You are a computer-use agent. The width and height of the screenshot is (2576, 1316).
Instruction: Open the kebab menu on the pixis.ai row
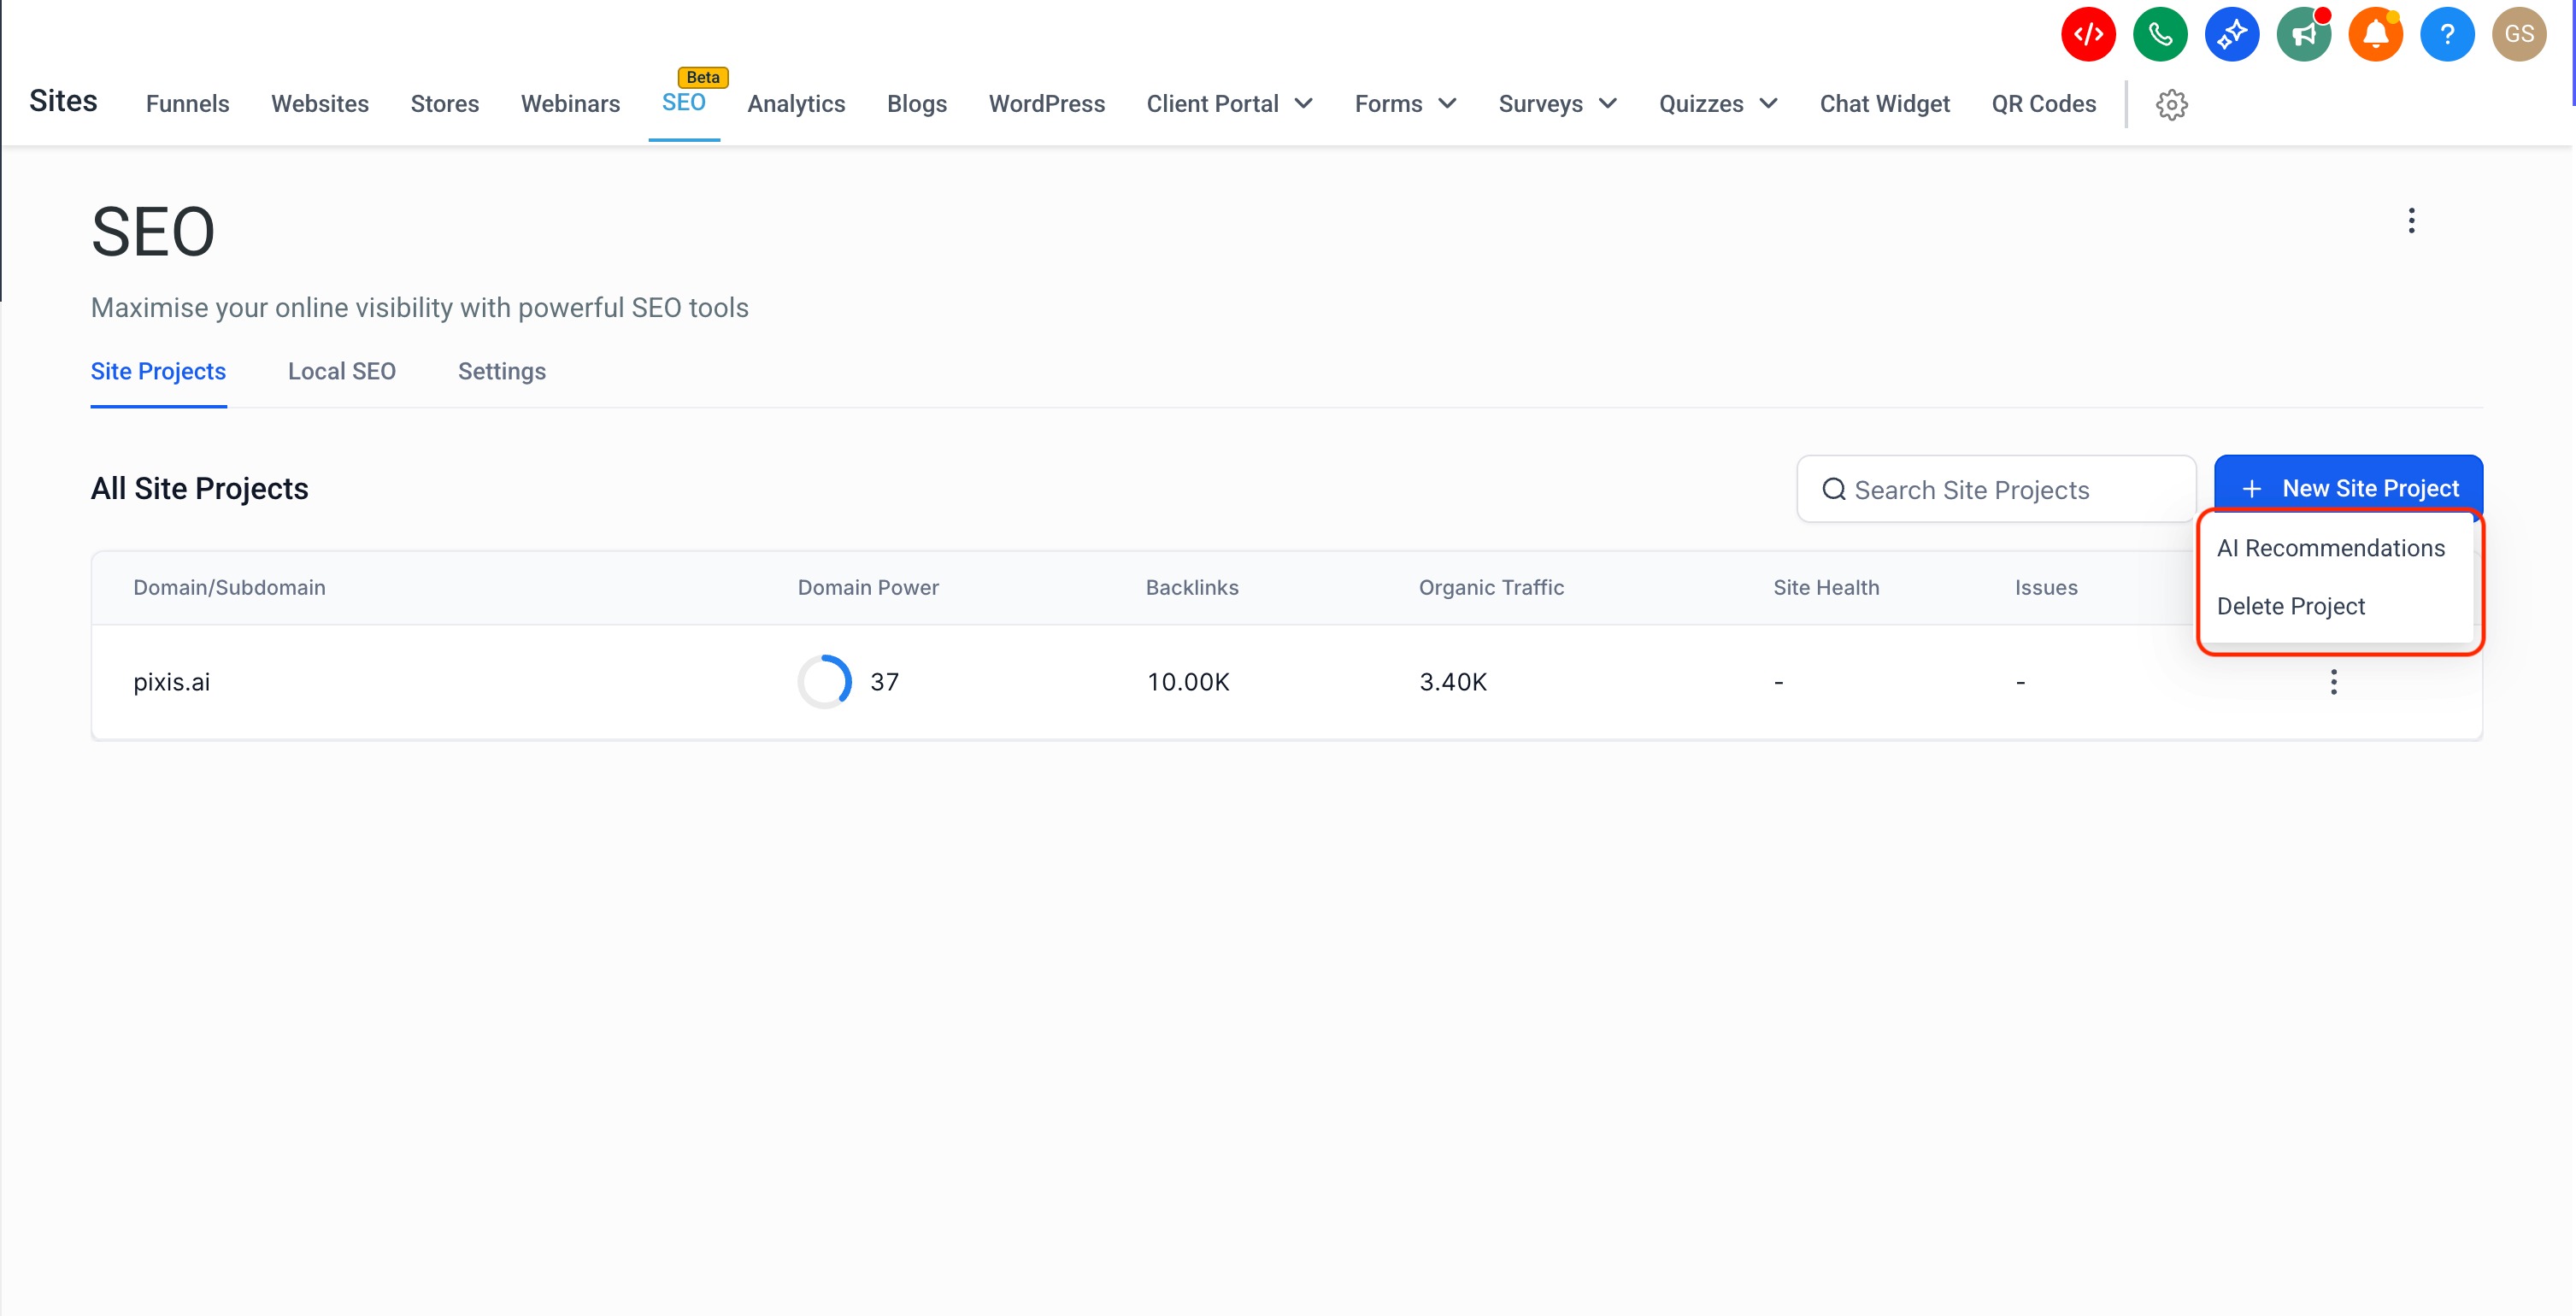pyautogui.click(x=2333, y=681)
